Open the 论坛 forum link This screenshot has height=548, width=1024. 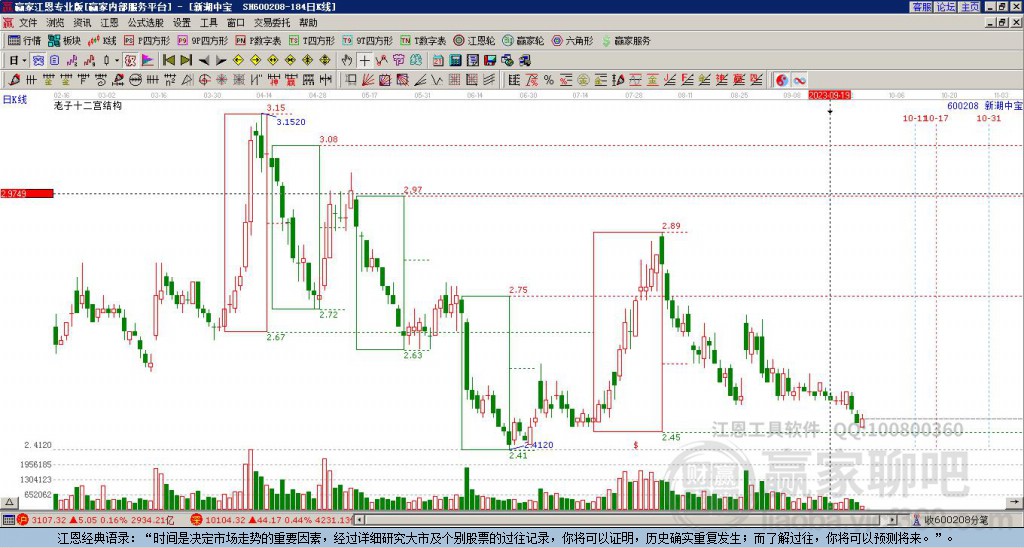[945, 6]
